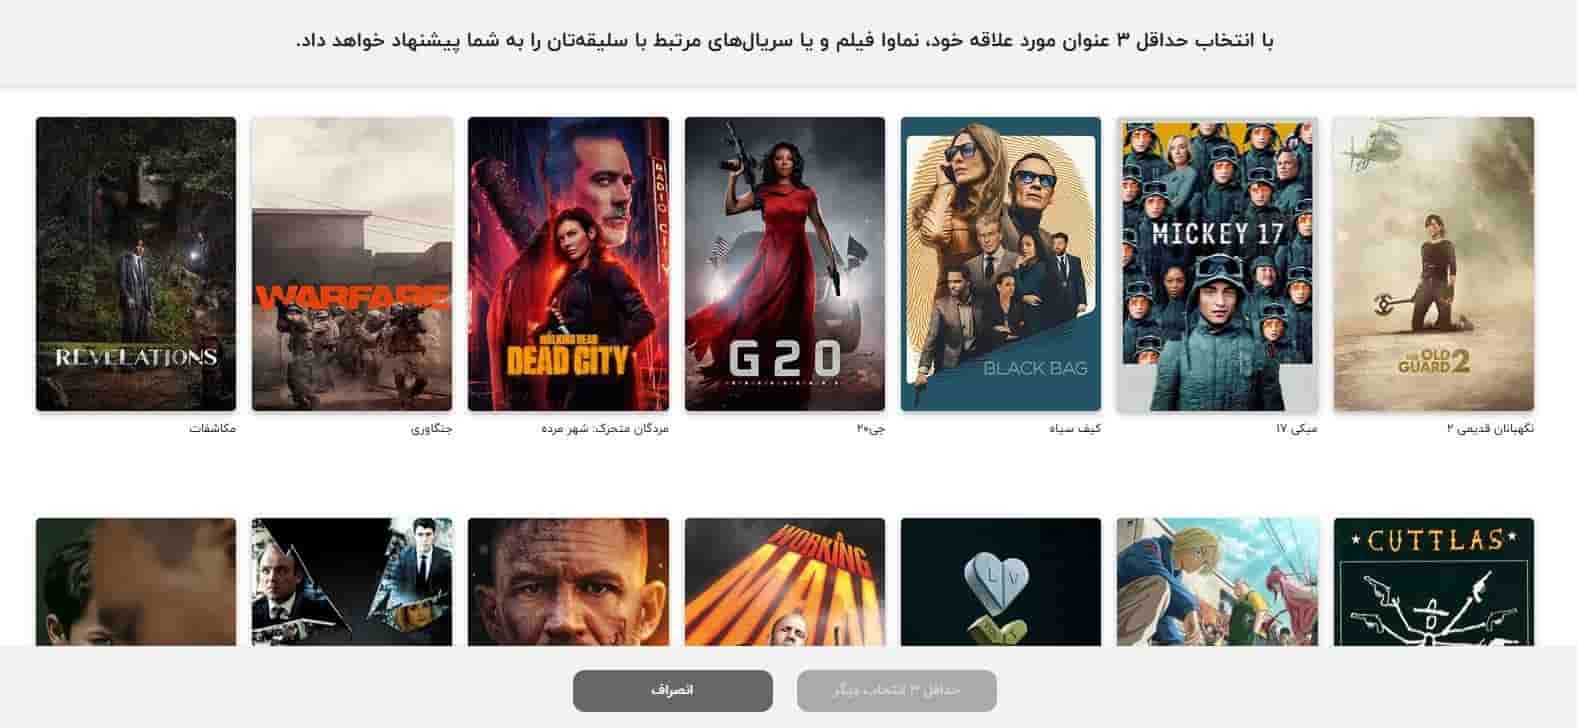Select the Warfare movie poster
Screen dimensions: 1578x728
[x=352, y=264]
